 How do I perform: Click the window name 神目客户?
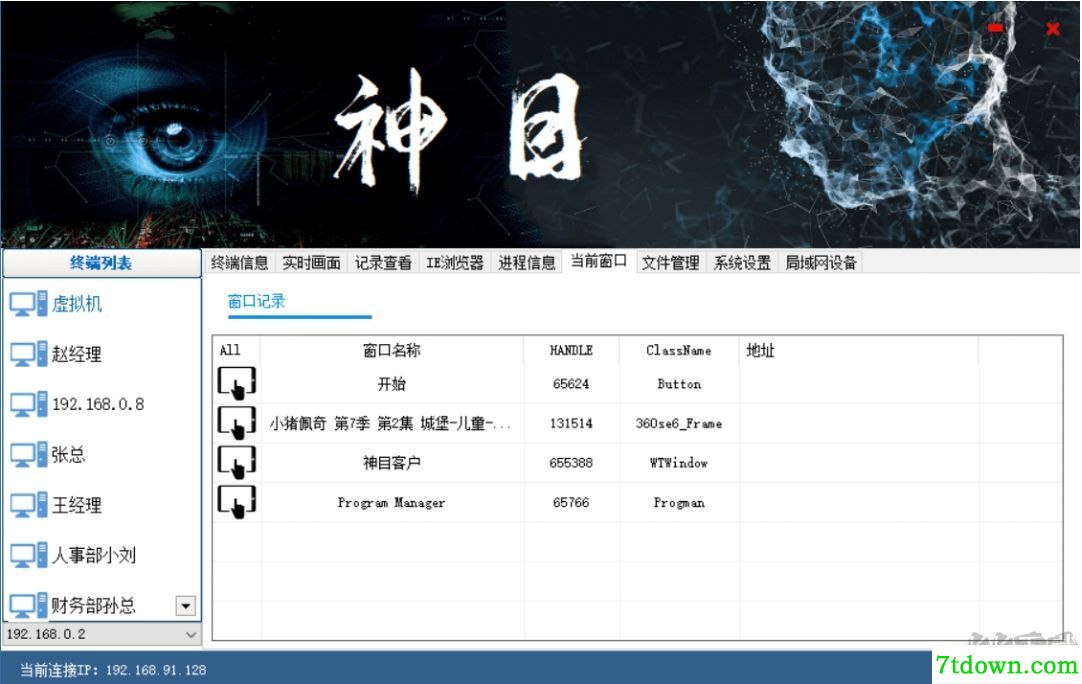coord(391,463)
